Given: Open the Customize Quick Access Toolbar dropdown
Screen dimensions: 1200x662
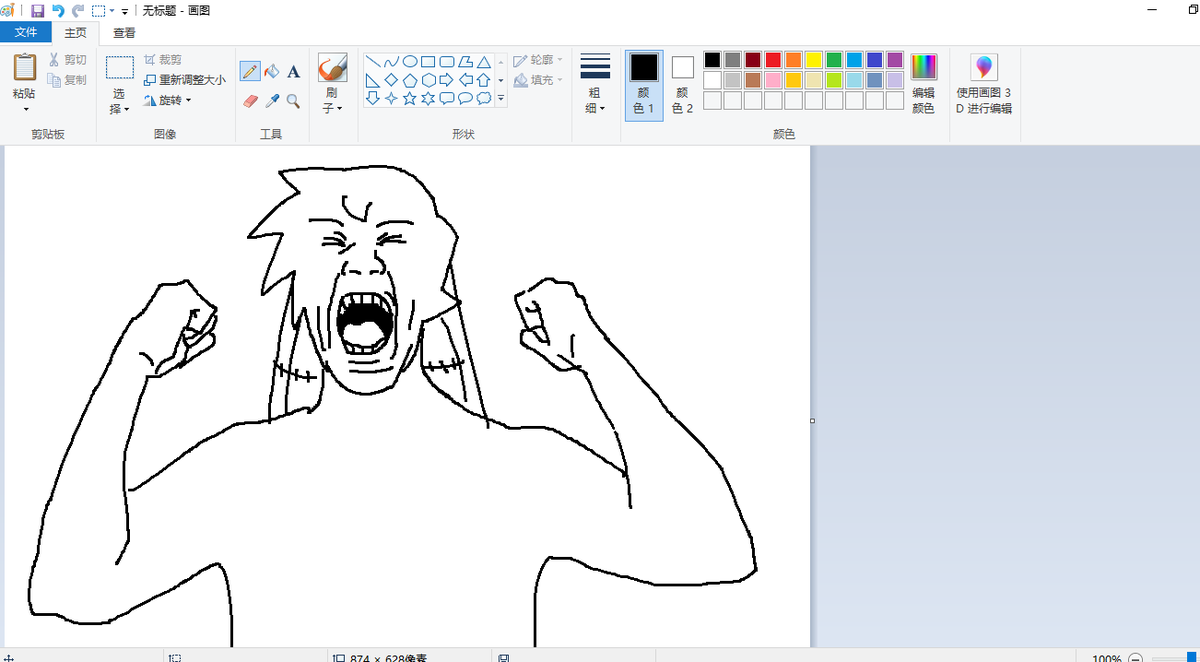Looking at the screenshot, I should [124, 12].
